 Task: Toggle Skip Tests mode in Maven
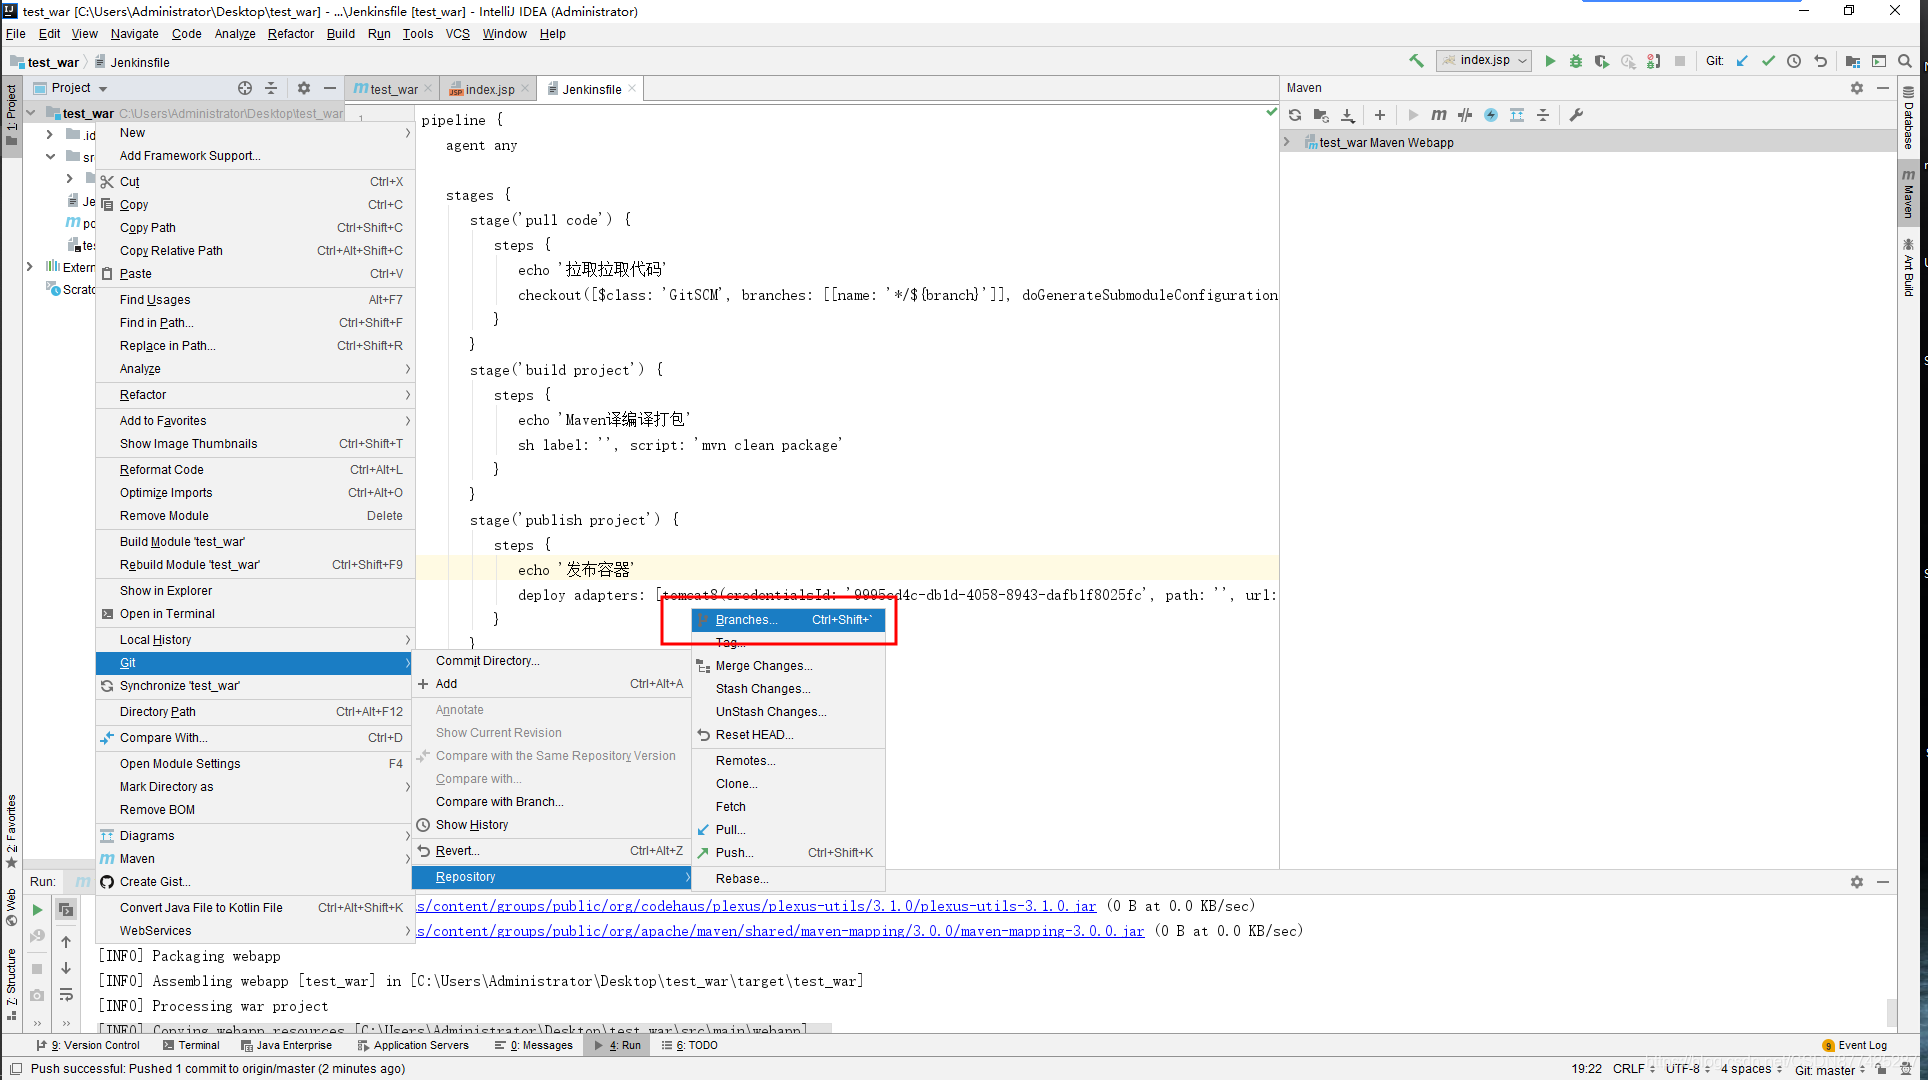click(x=1491, y=115)
